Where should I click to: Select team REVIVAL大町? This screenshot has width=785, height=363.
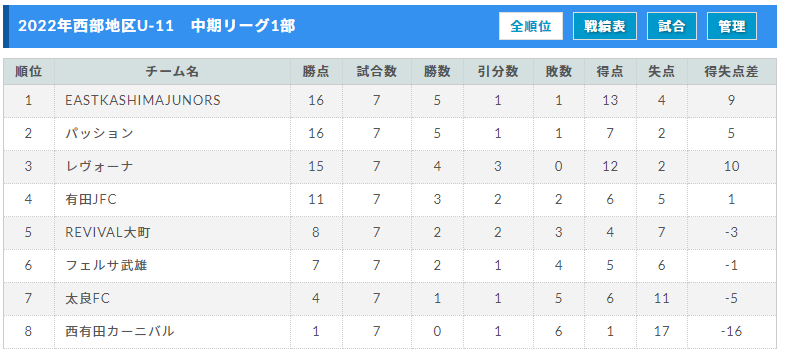pos(108,232)
